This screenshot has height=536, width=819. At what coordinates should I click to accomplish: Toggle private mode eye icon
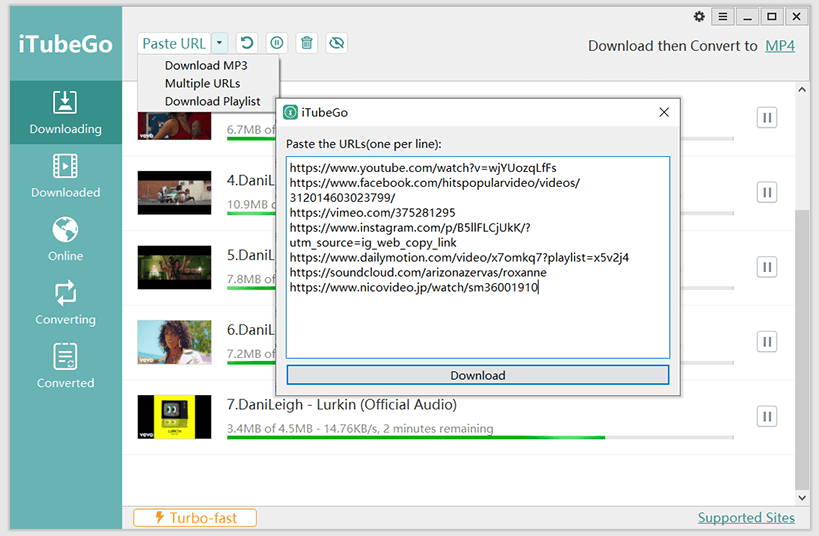click(337, 43)
